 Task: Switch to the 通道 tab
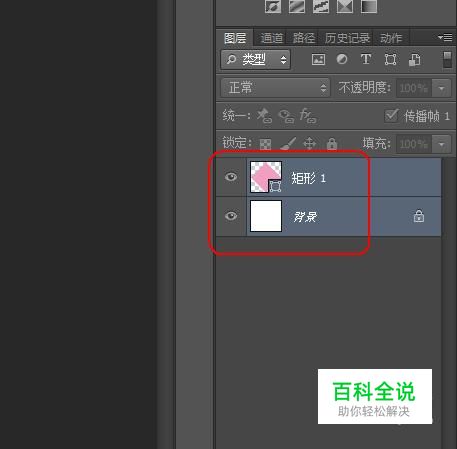point(272,38)
